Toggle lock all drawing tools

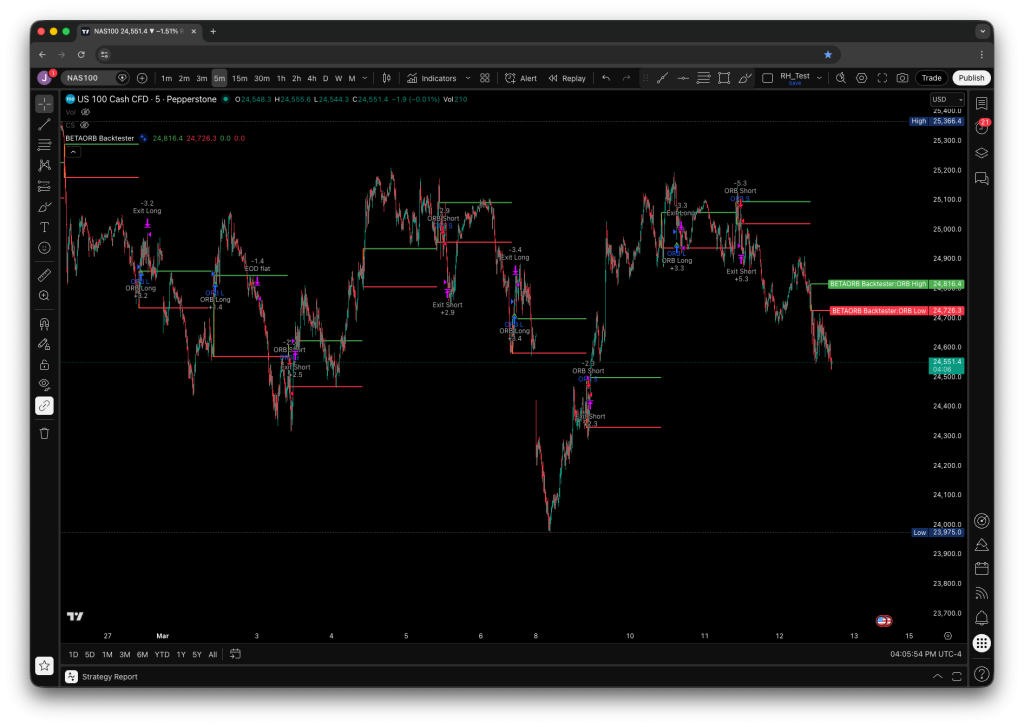44,364
